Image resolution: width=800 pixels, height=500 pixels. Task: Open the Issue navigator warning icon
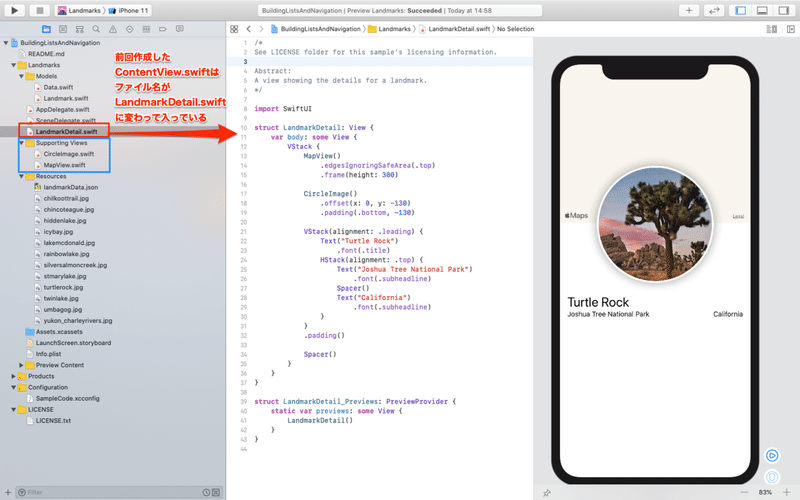(113, 29)
